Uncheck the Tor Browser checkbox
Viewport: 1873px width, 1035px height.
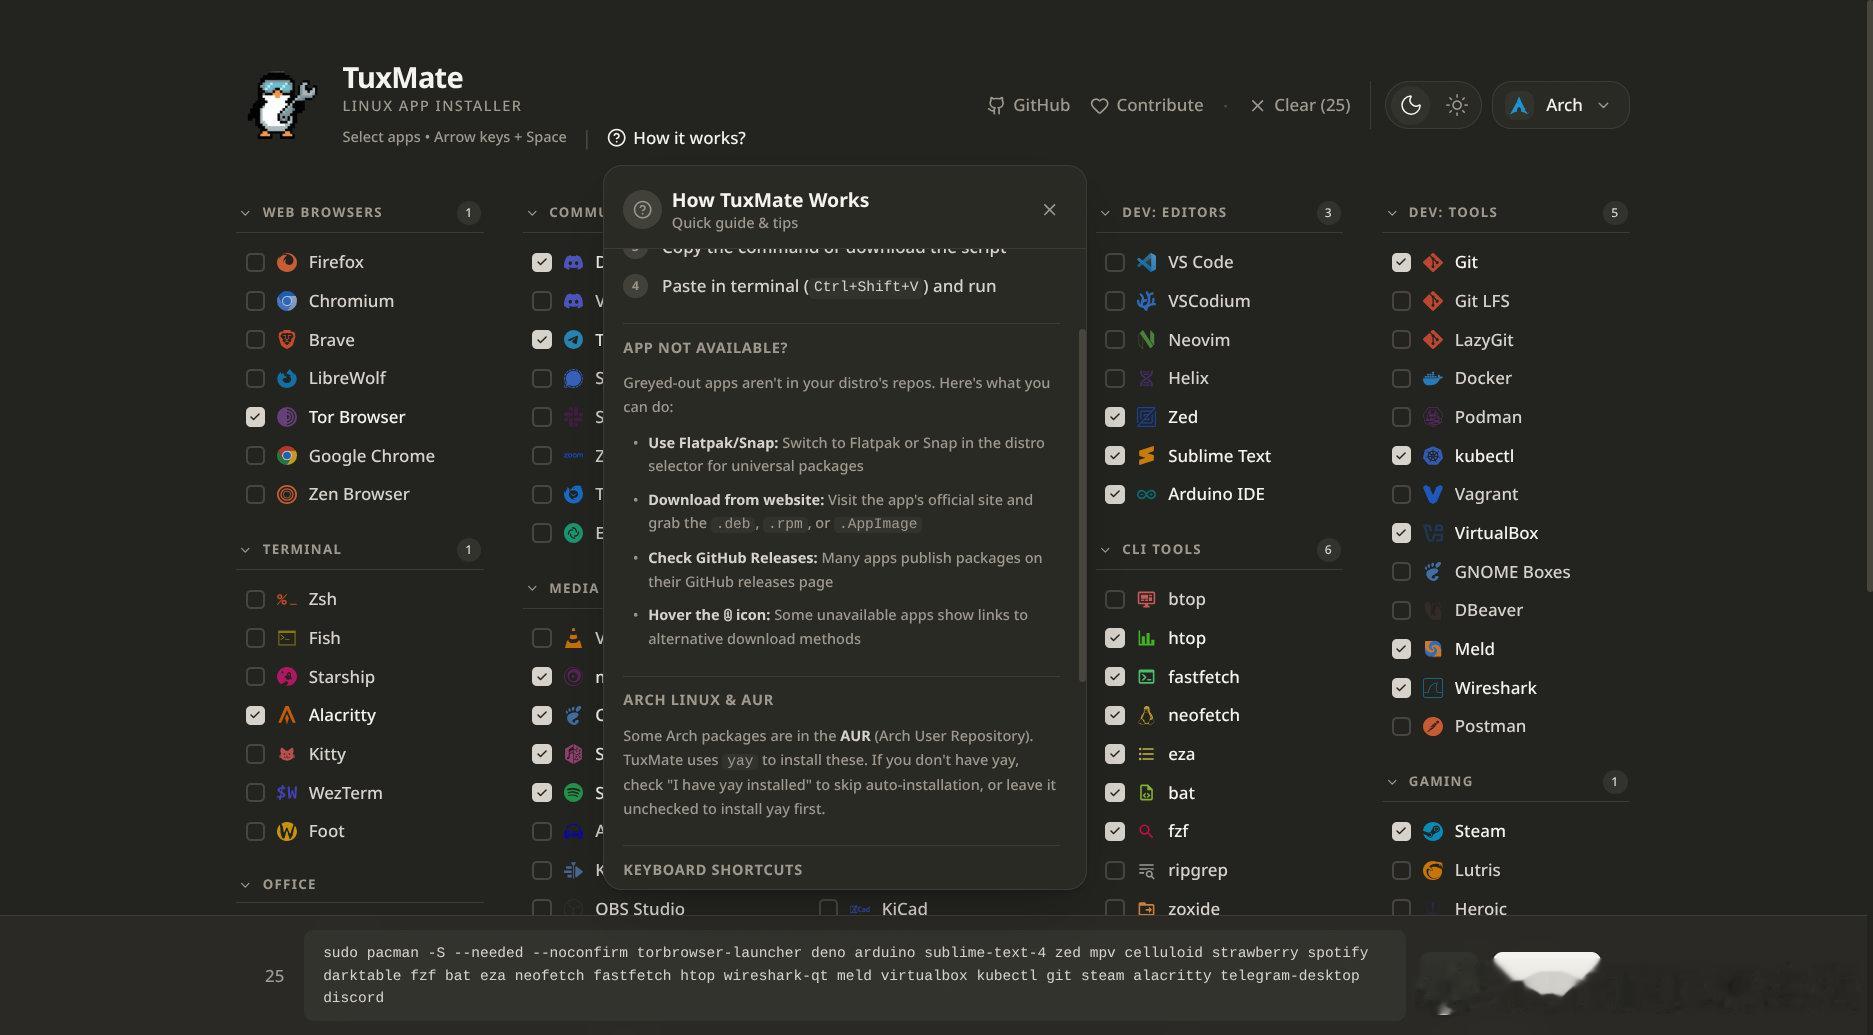(255, 417)
